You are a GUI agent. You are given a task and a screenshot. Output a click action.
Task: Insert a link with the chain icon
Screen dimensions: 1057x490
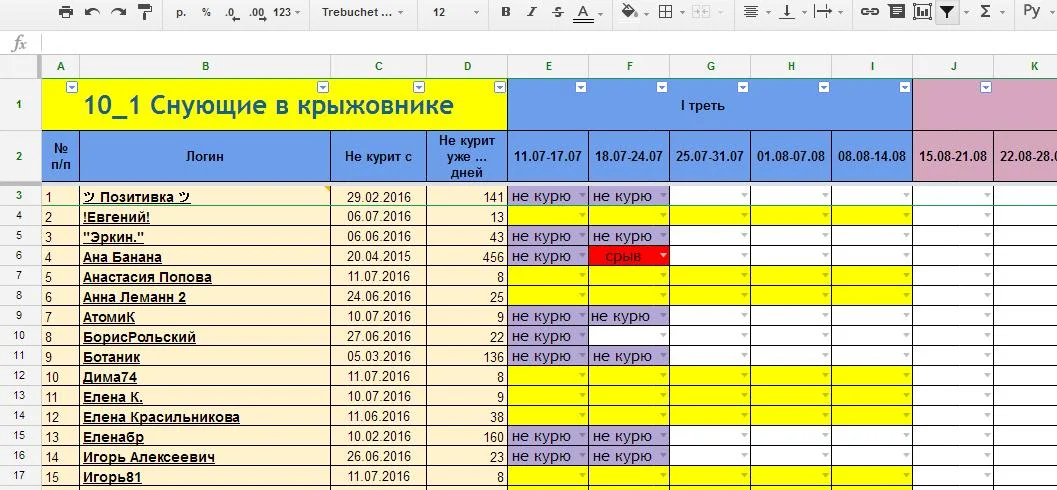point(870,11)
